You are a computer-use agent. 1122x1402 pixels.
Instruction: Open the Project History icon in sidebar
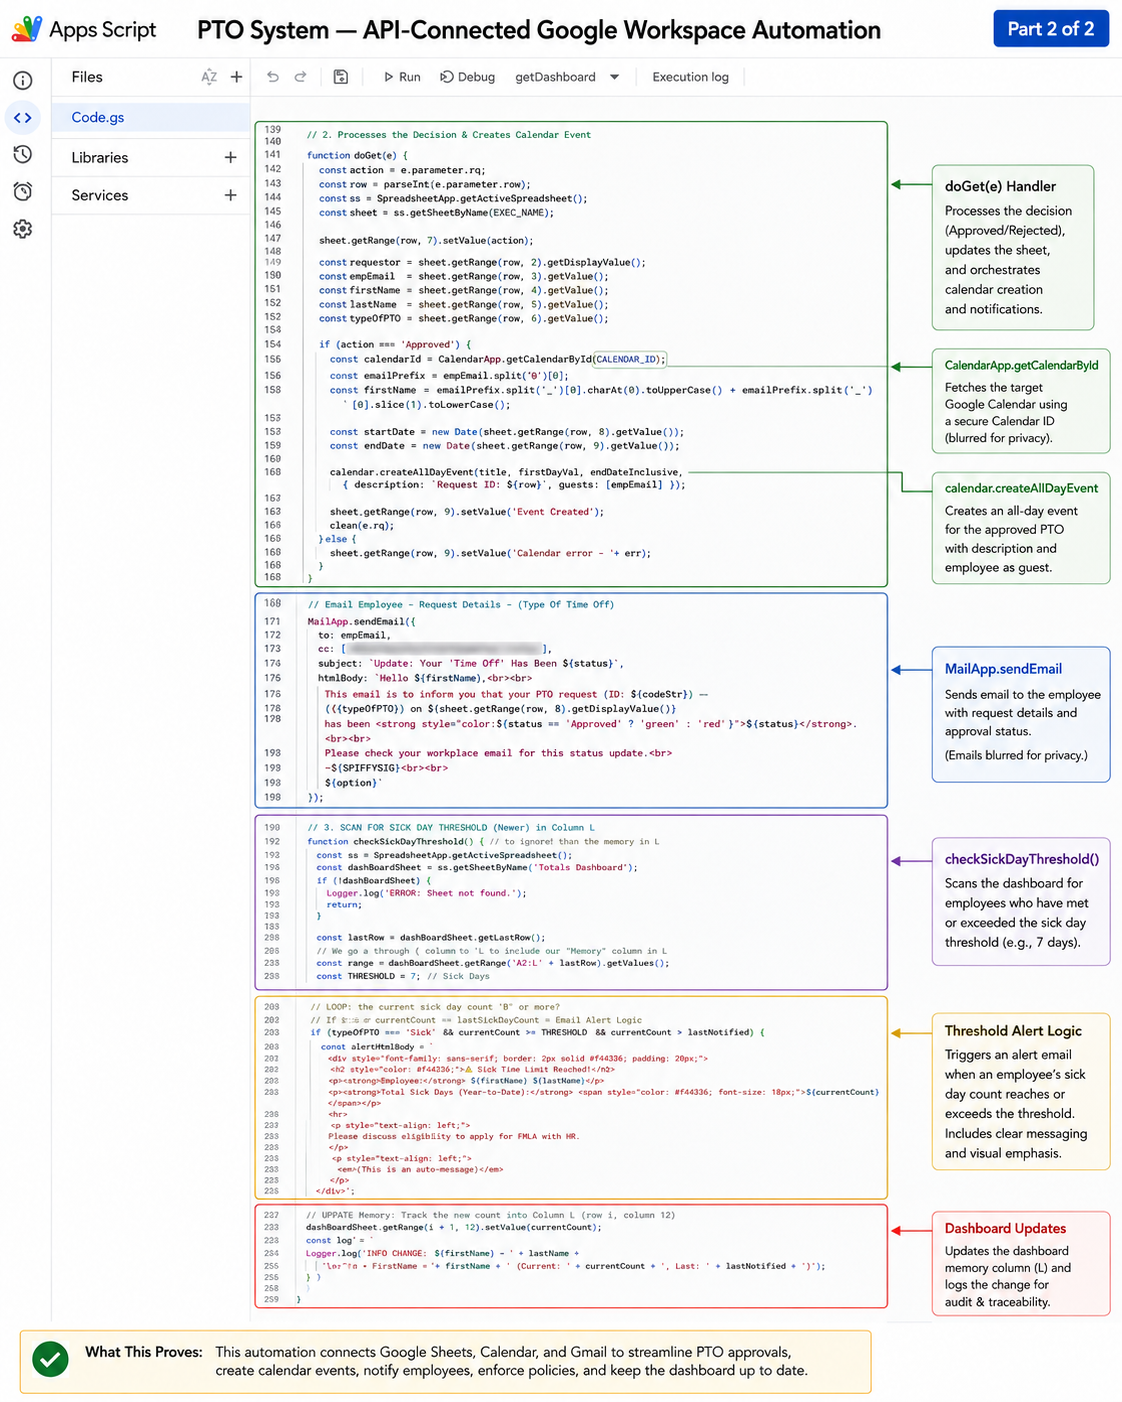[x=23, y=154]
